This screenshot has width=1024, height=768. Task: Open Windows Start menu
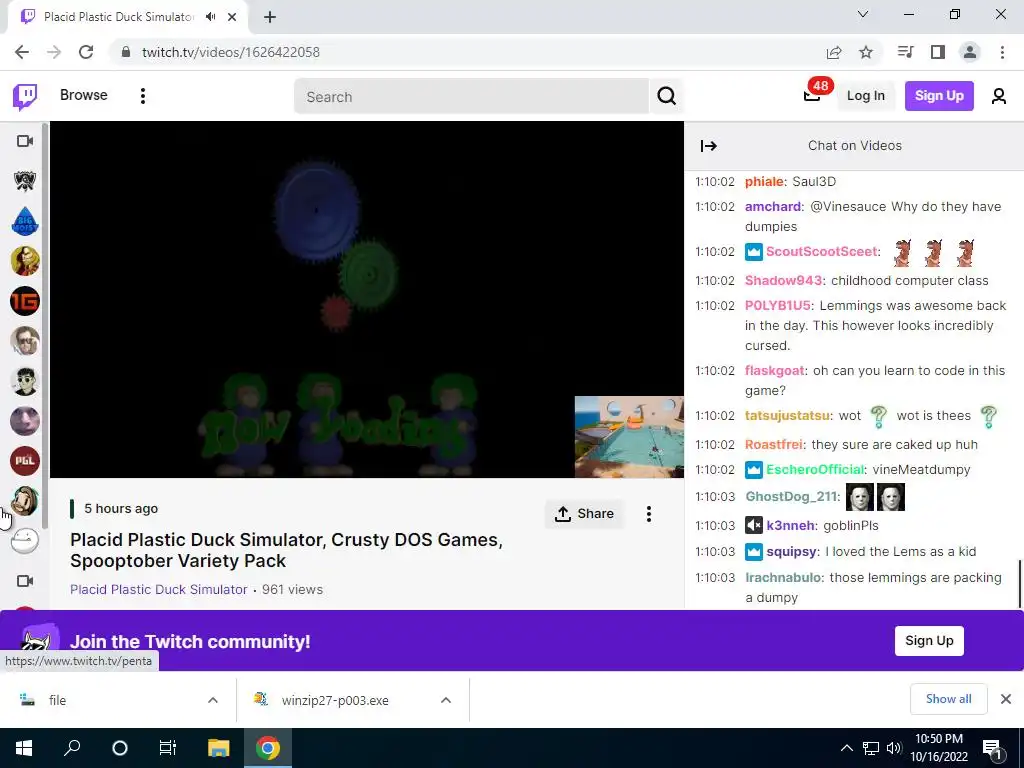coord(24,748)
